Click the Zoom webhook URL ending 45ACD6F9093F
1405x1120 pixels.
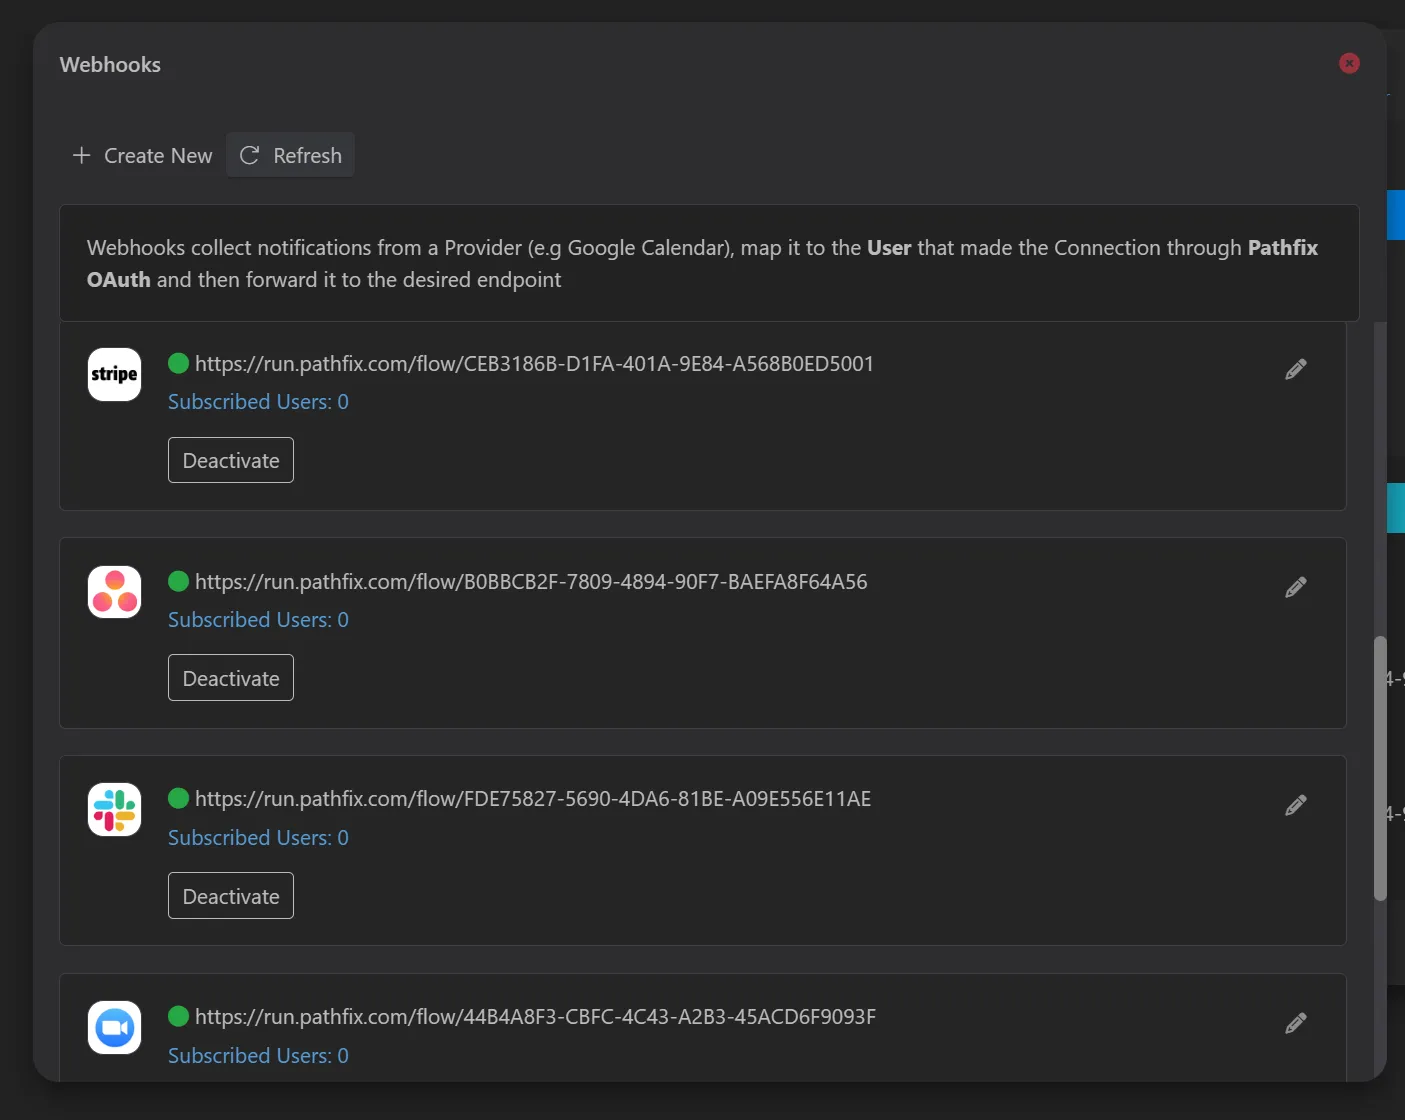535,1017
